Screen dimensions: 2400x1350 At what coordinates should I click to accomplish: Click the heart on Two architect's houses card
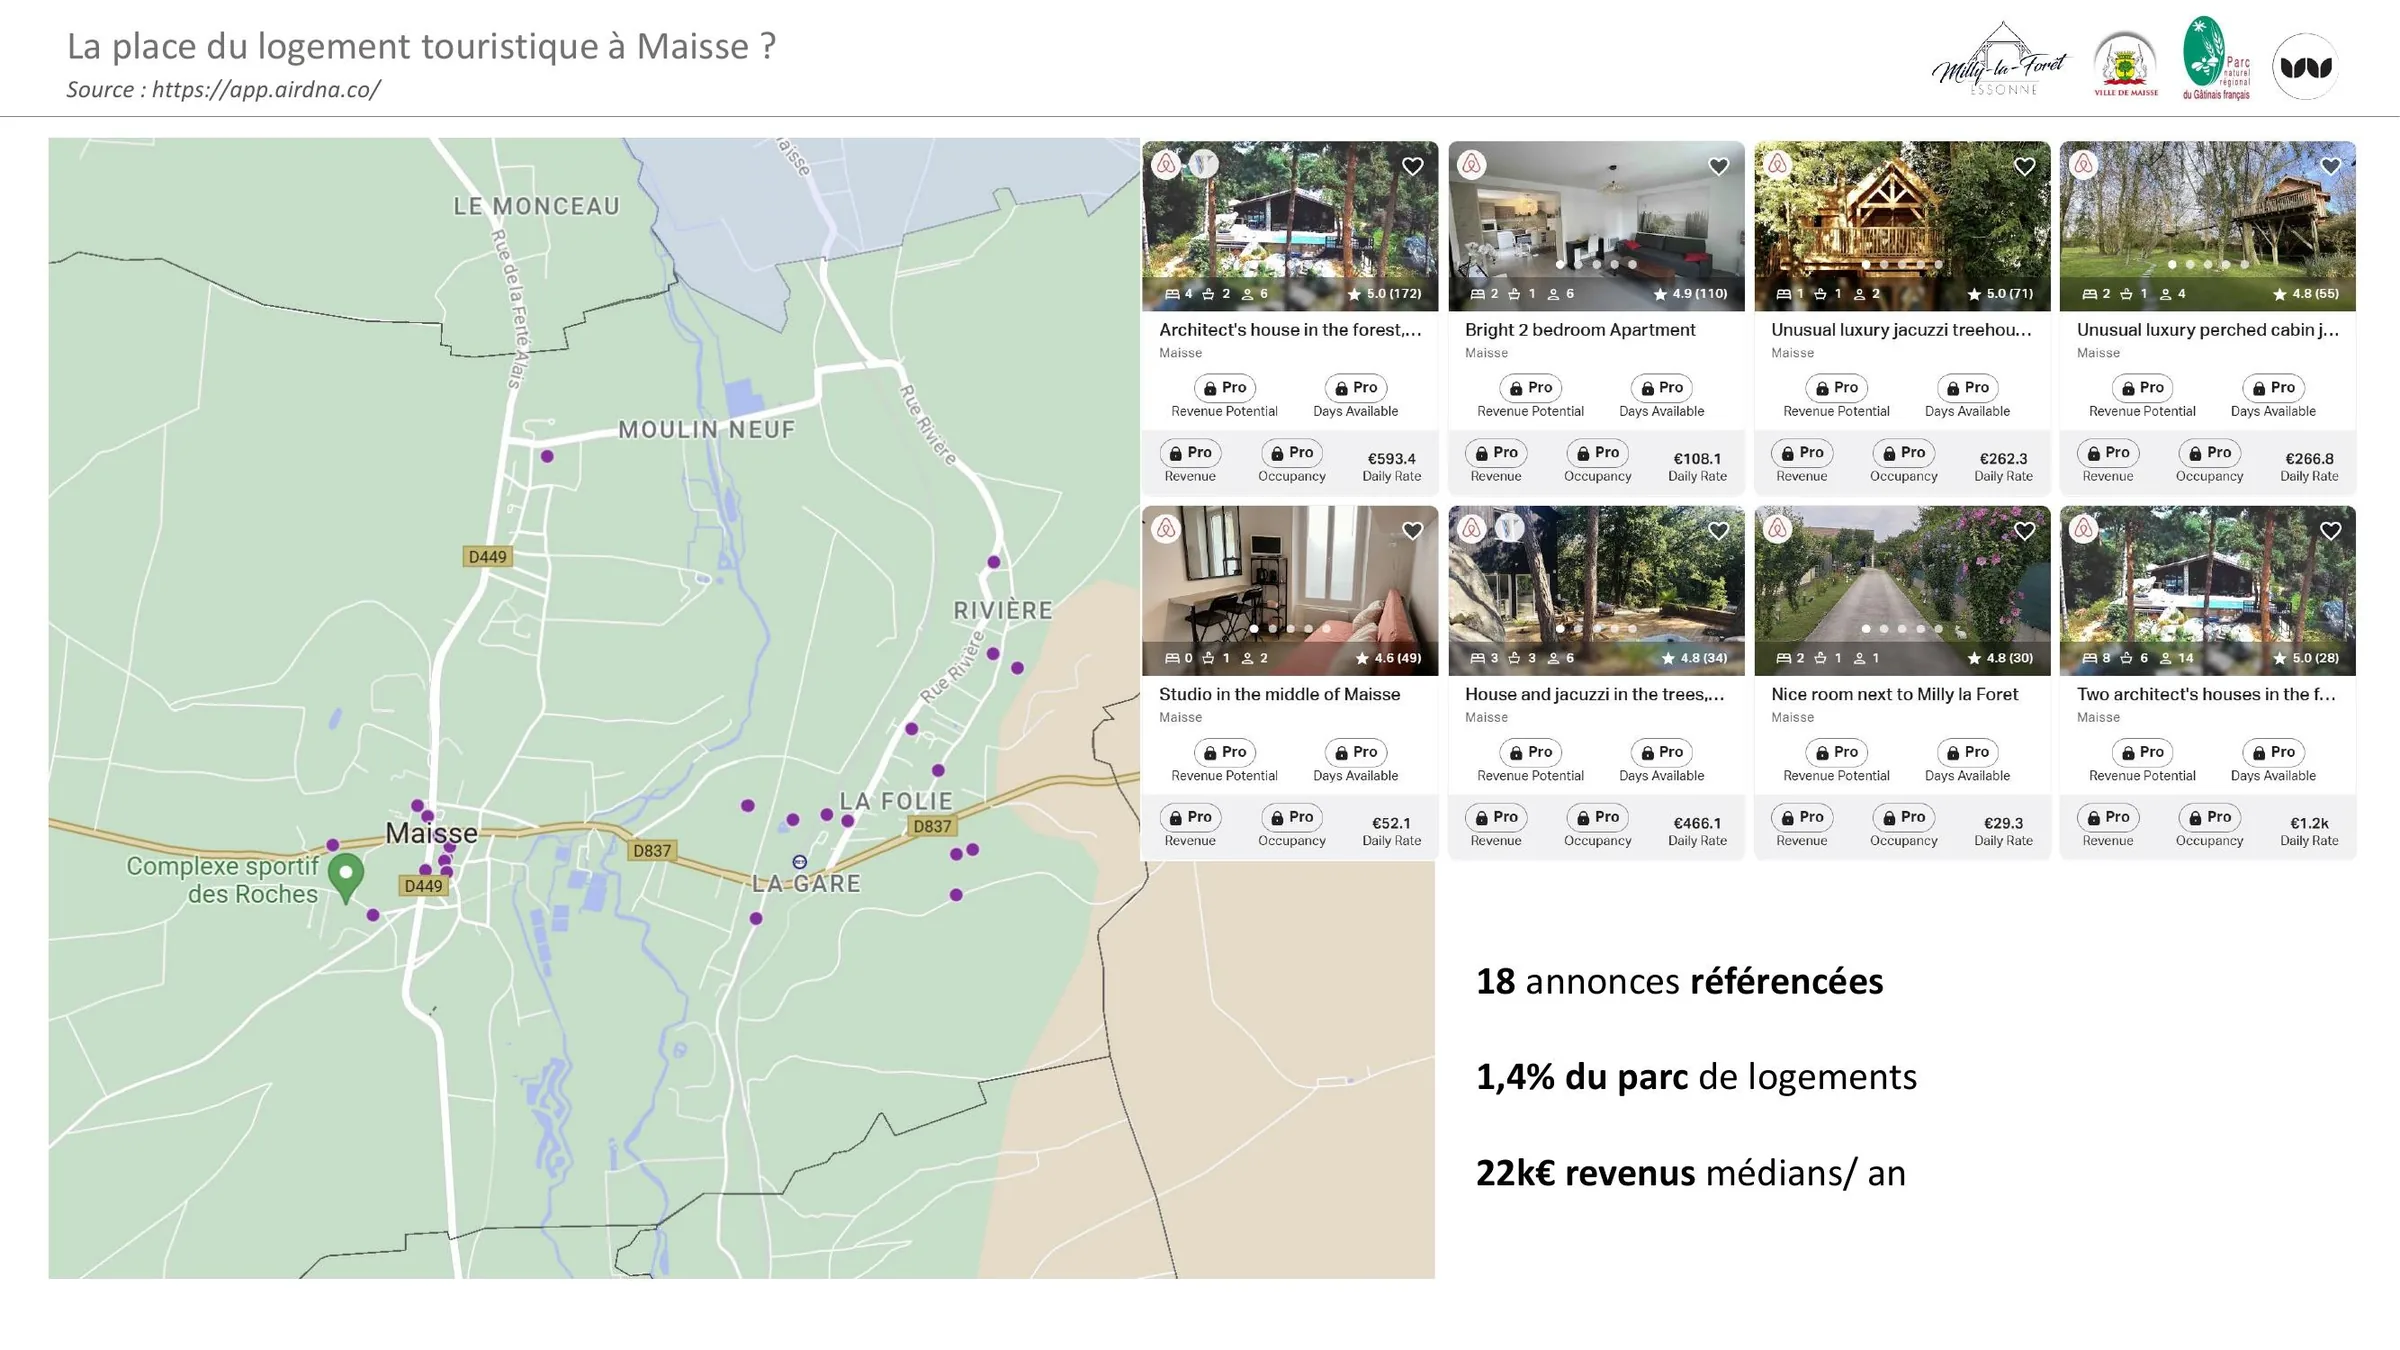[2330, 531]
